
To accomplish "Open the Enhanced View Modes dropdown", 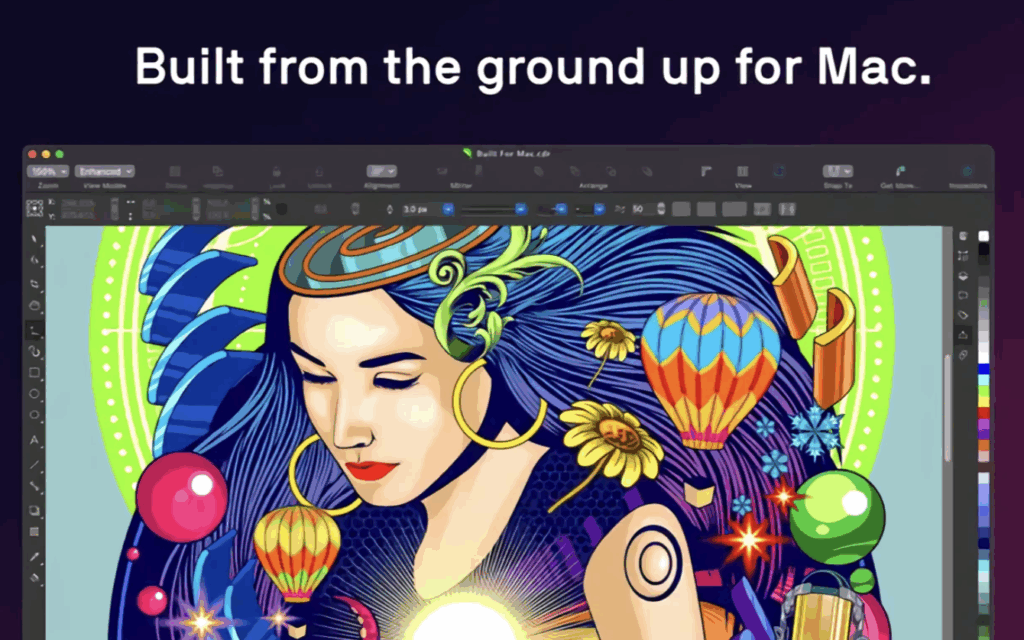I will click(104, 171).
